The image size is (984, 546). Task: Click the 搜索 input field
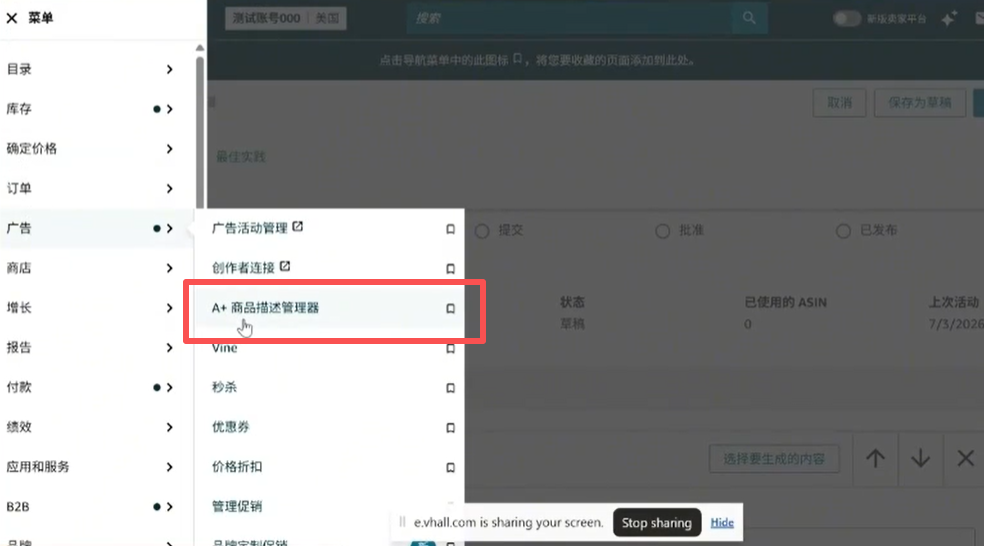coord(569,18)
